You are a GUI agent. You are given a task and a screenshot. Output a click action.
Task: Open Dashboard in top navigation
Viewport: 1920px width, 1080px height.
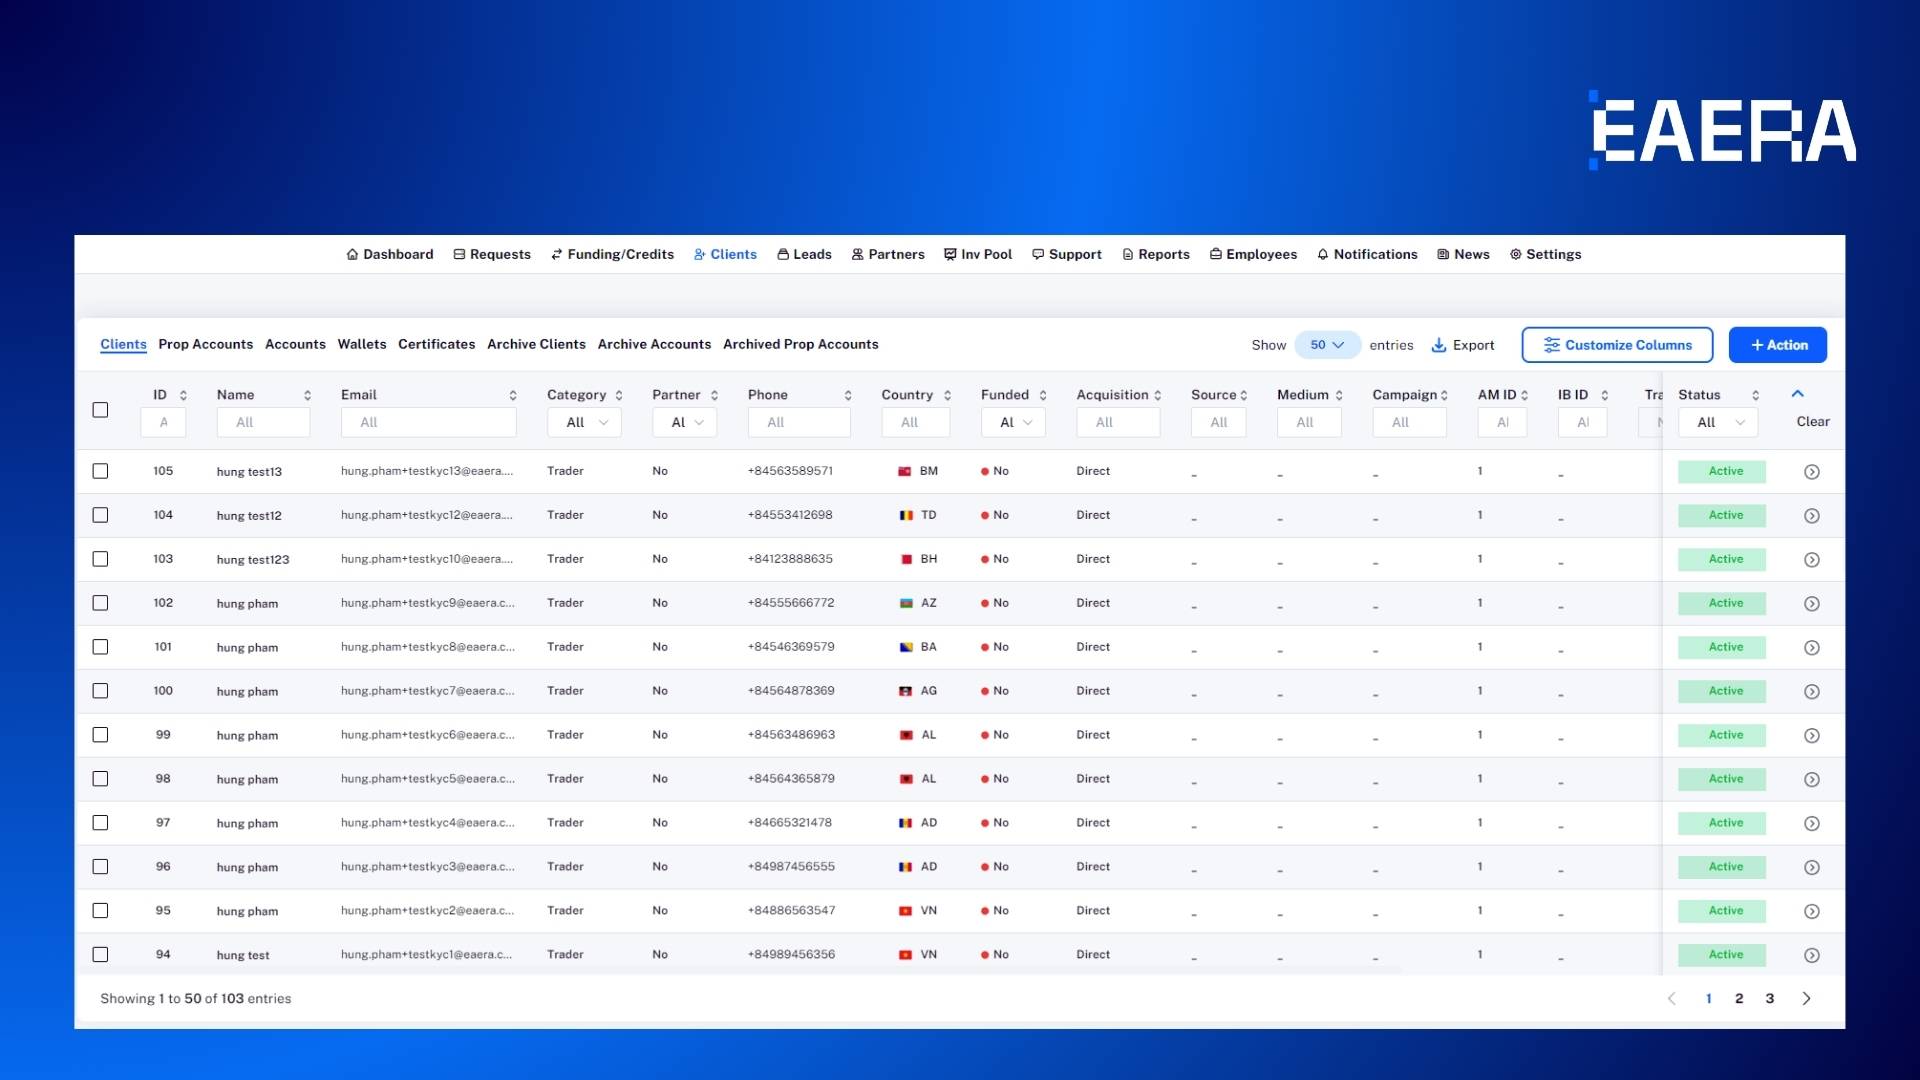[x=390, y=255]
